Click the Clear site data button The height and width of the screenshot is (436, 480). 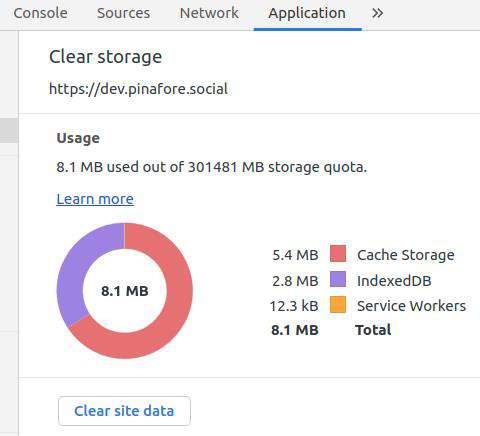[124, 411]
